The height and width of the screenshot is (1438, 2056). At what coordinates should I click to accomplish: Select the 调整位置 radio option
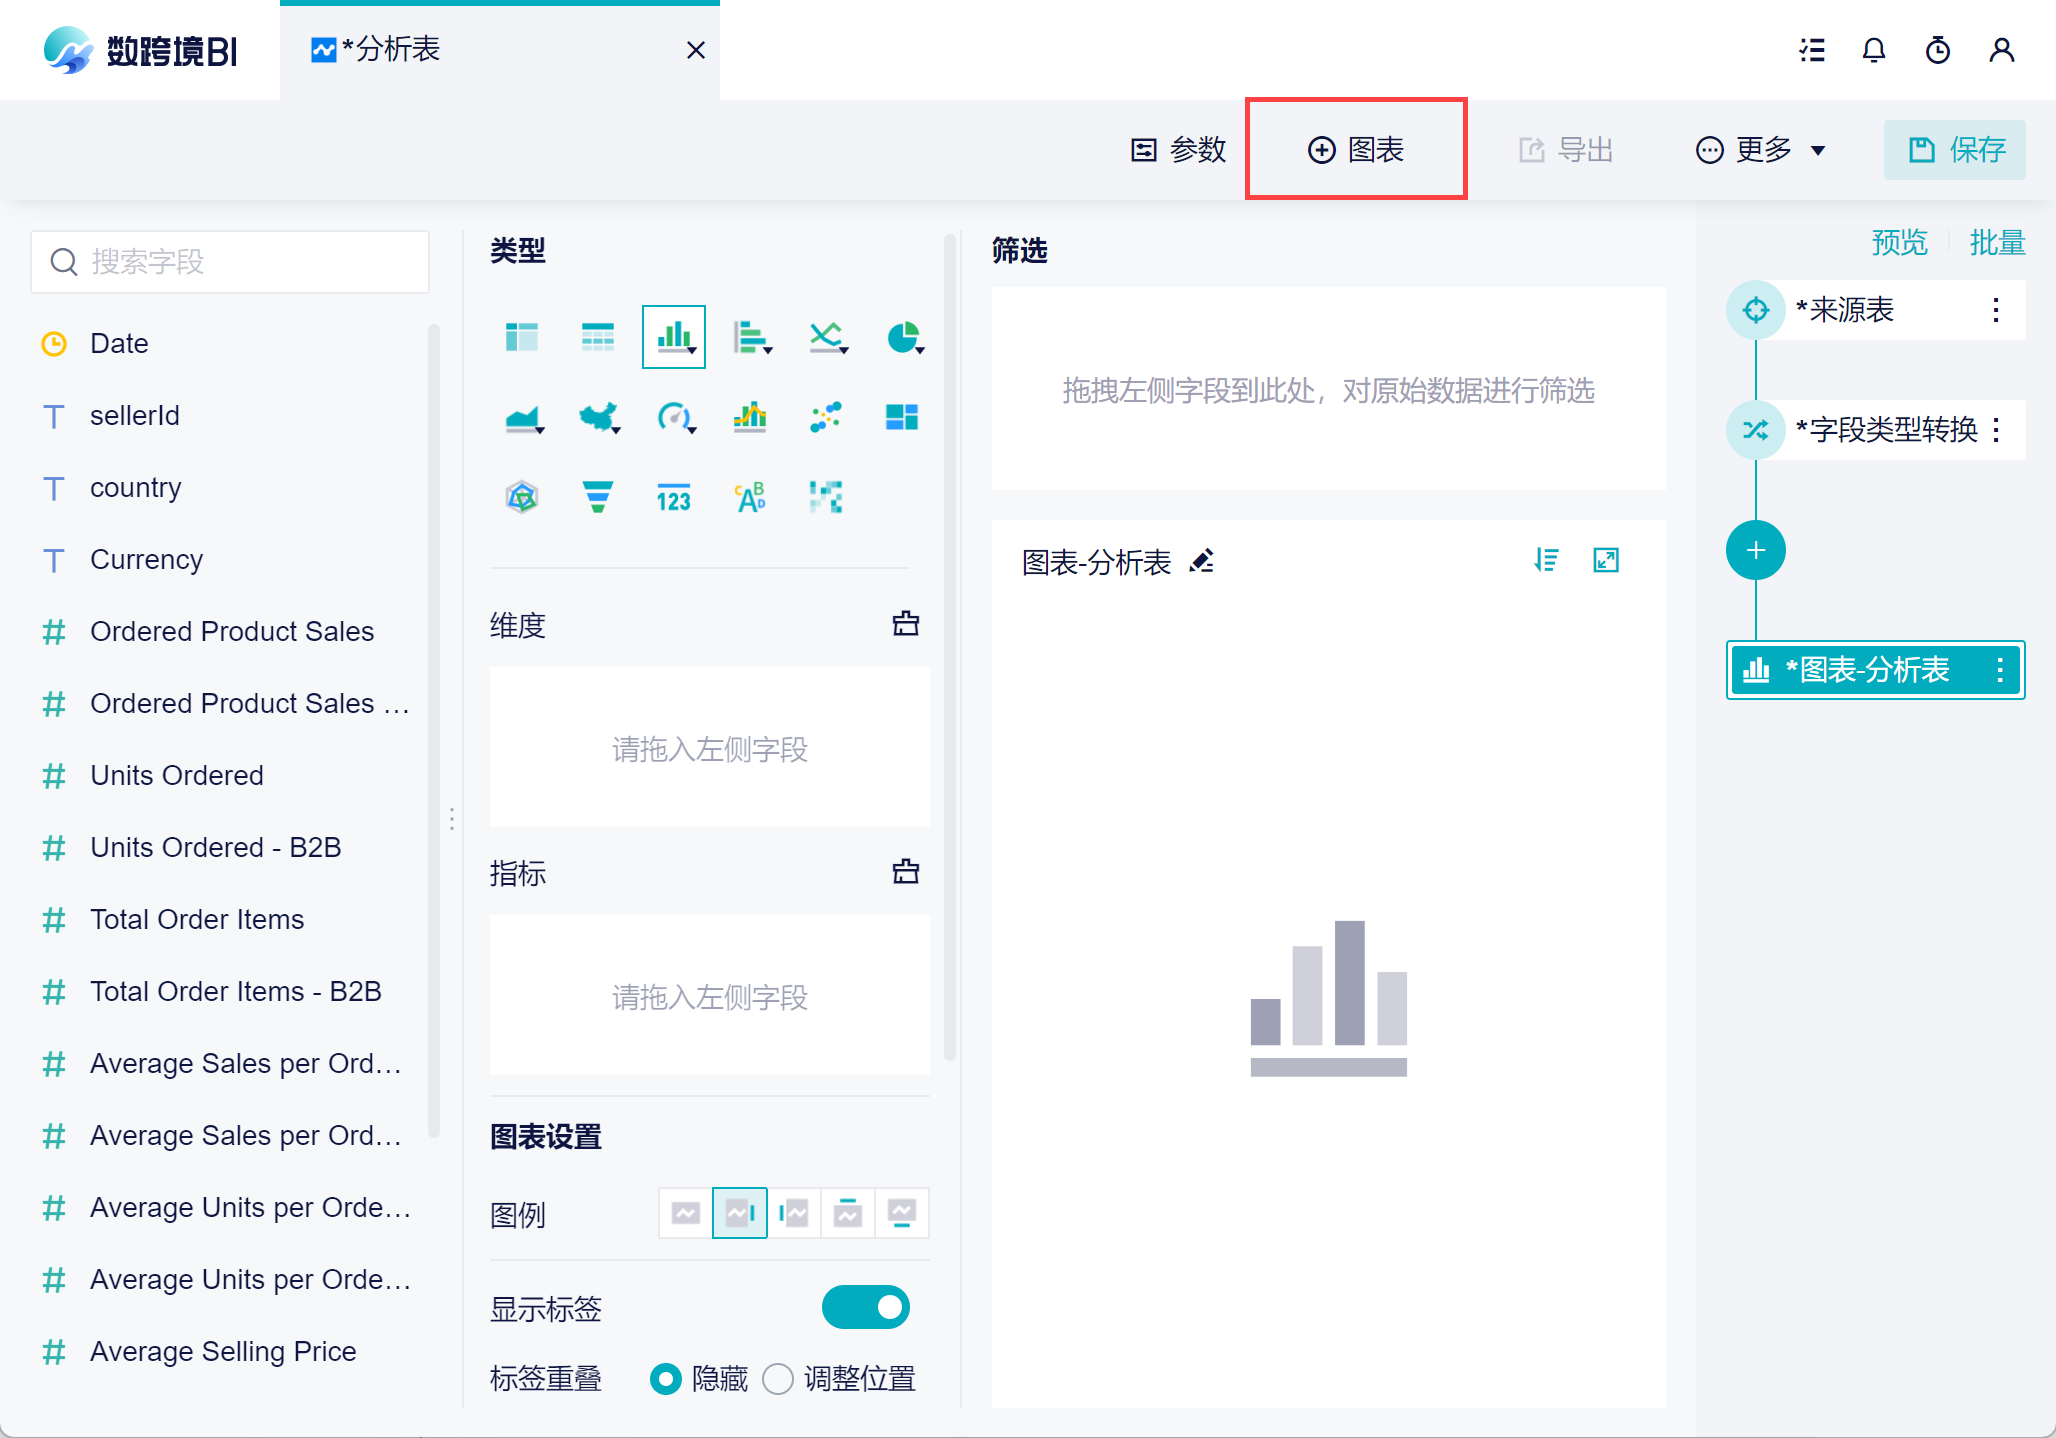(x=778, y=1379)
